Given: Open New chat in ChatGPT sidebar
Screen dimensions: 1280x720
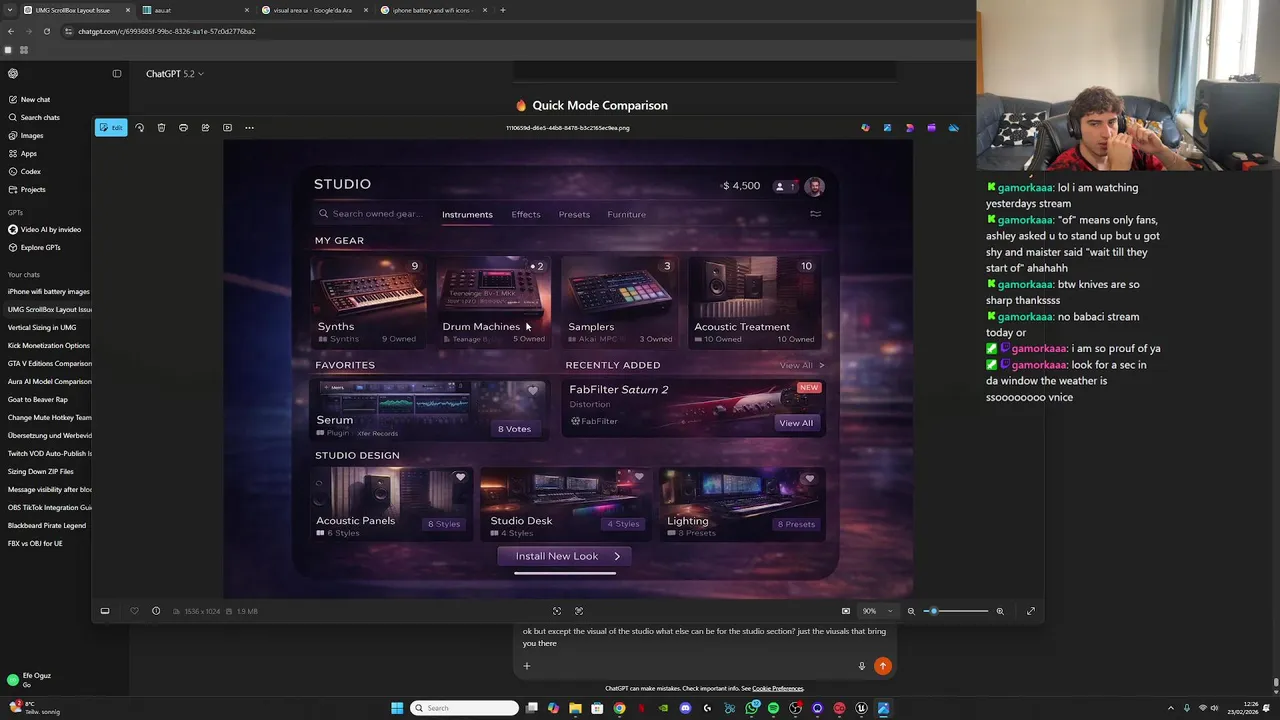Looking at the screenshot, I should (36, 99).
